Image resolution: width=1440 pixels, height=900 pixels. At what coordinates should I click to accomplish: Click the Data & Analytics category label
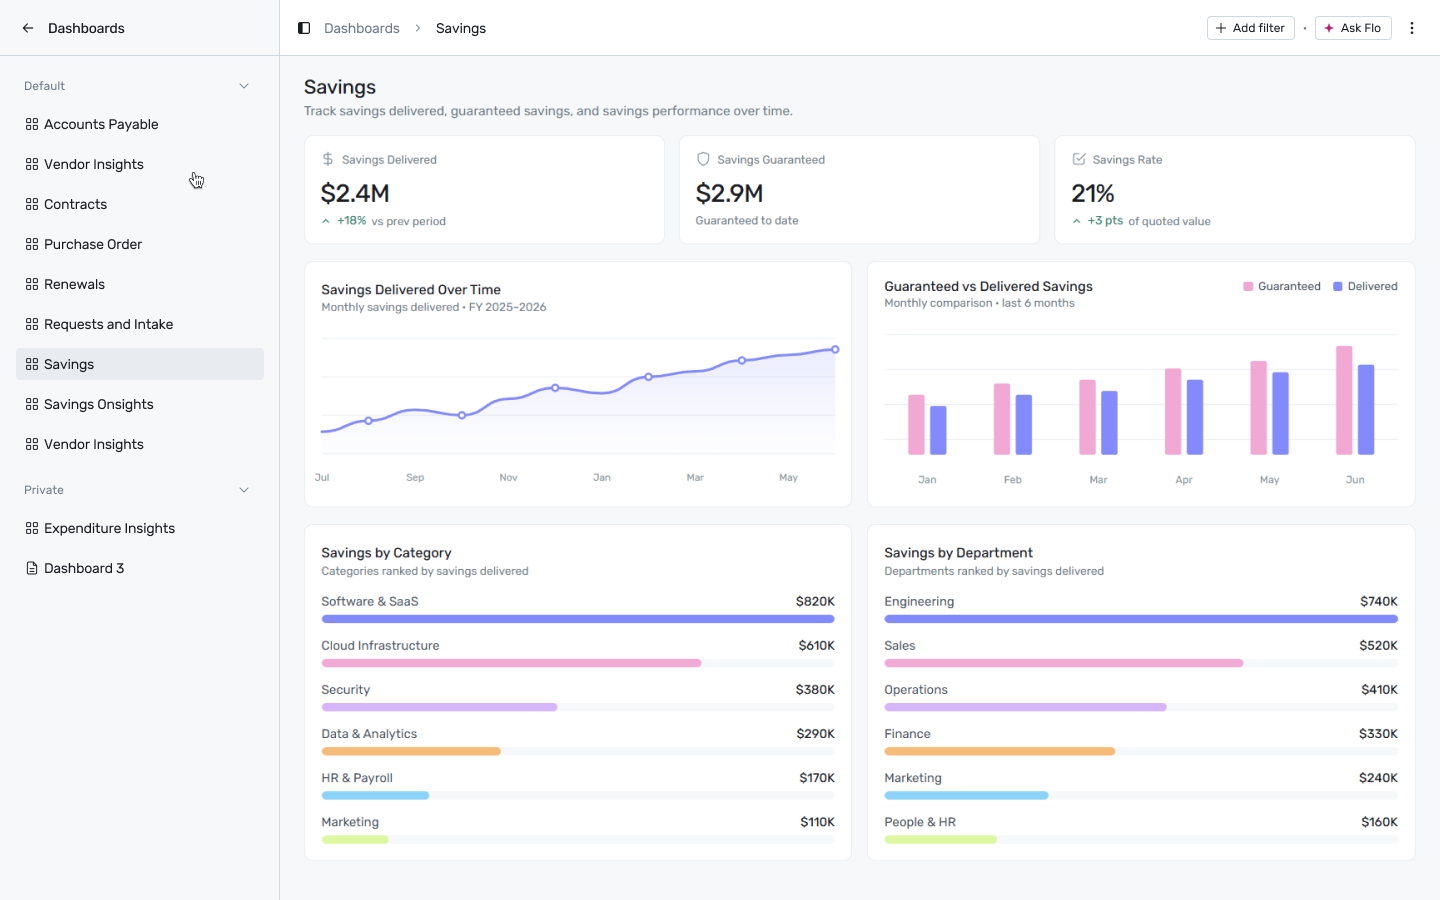tap(369, 734)
